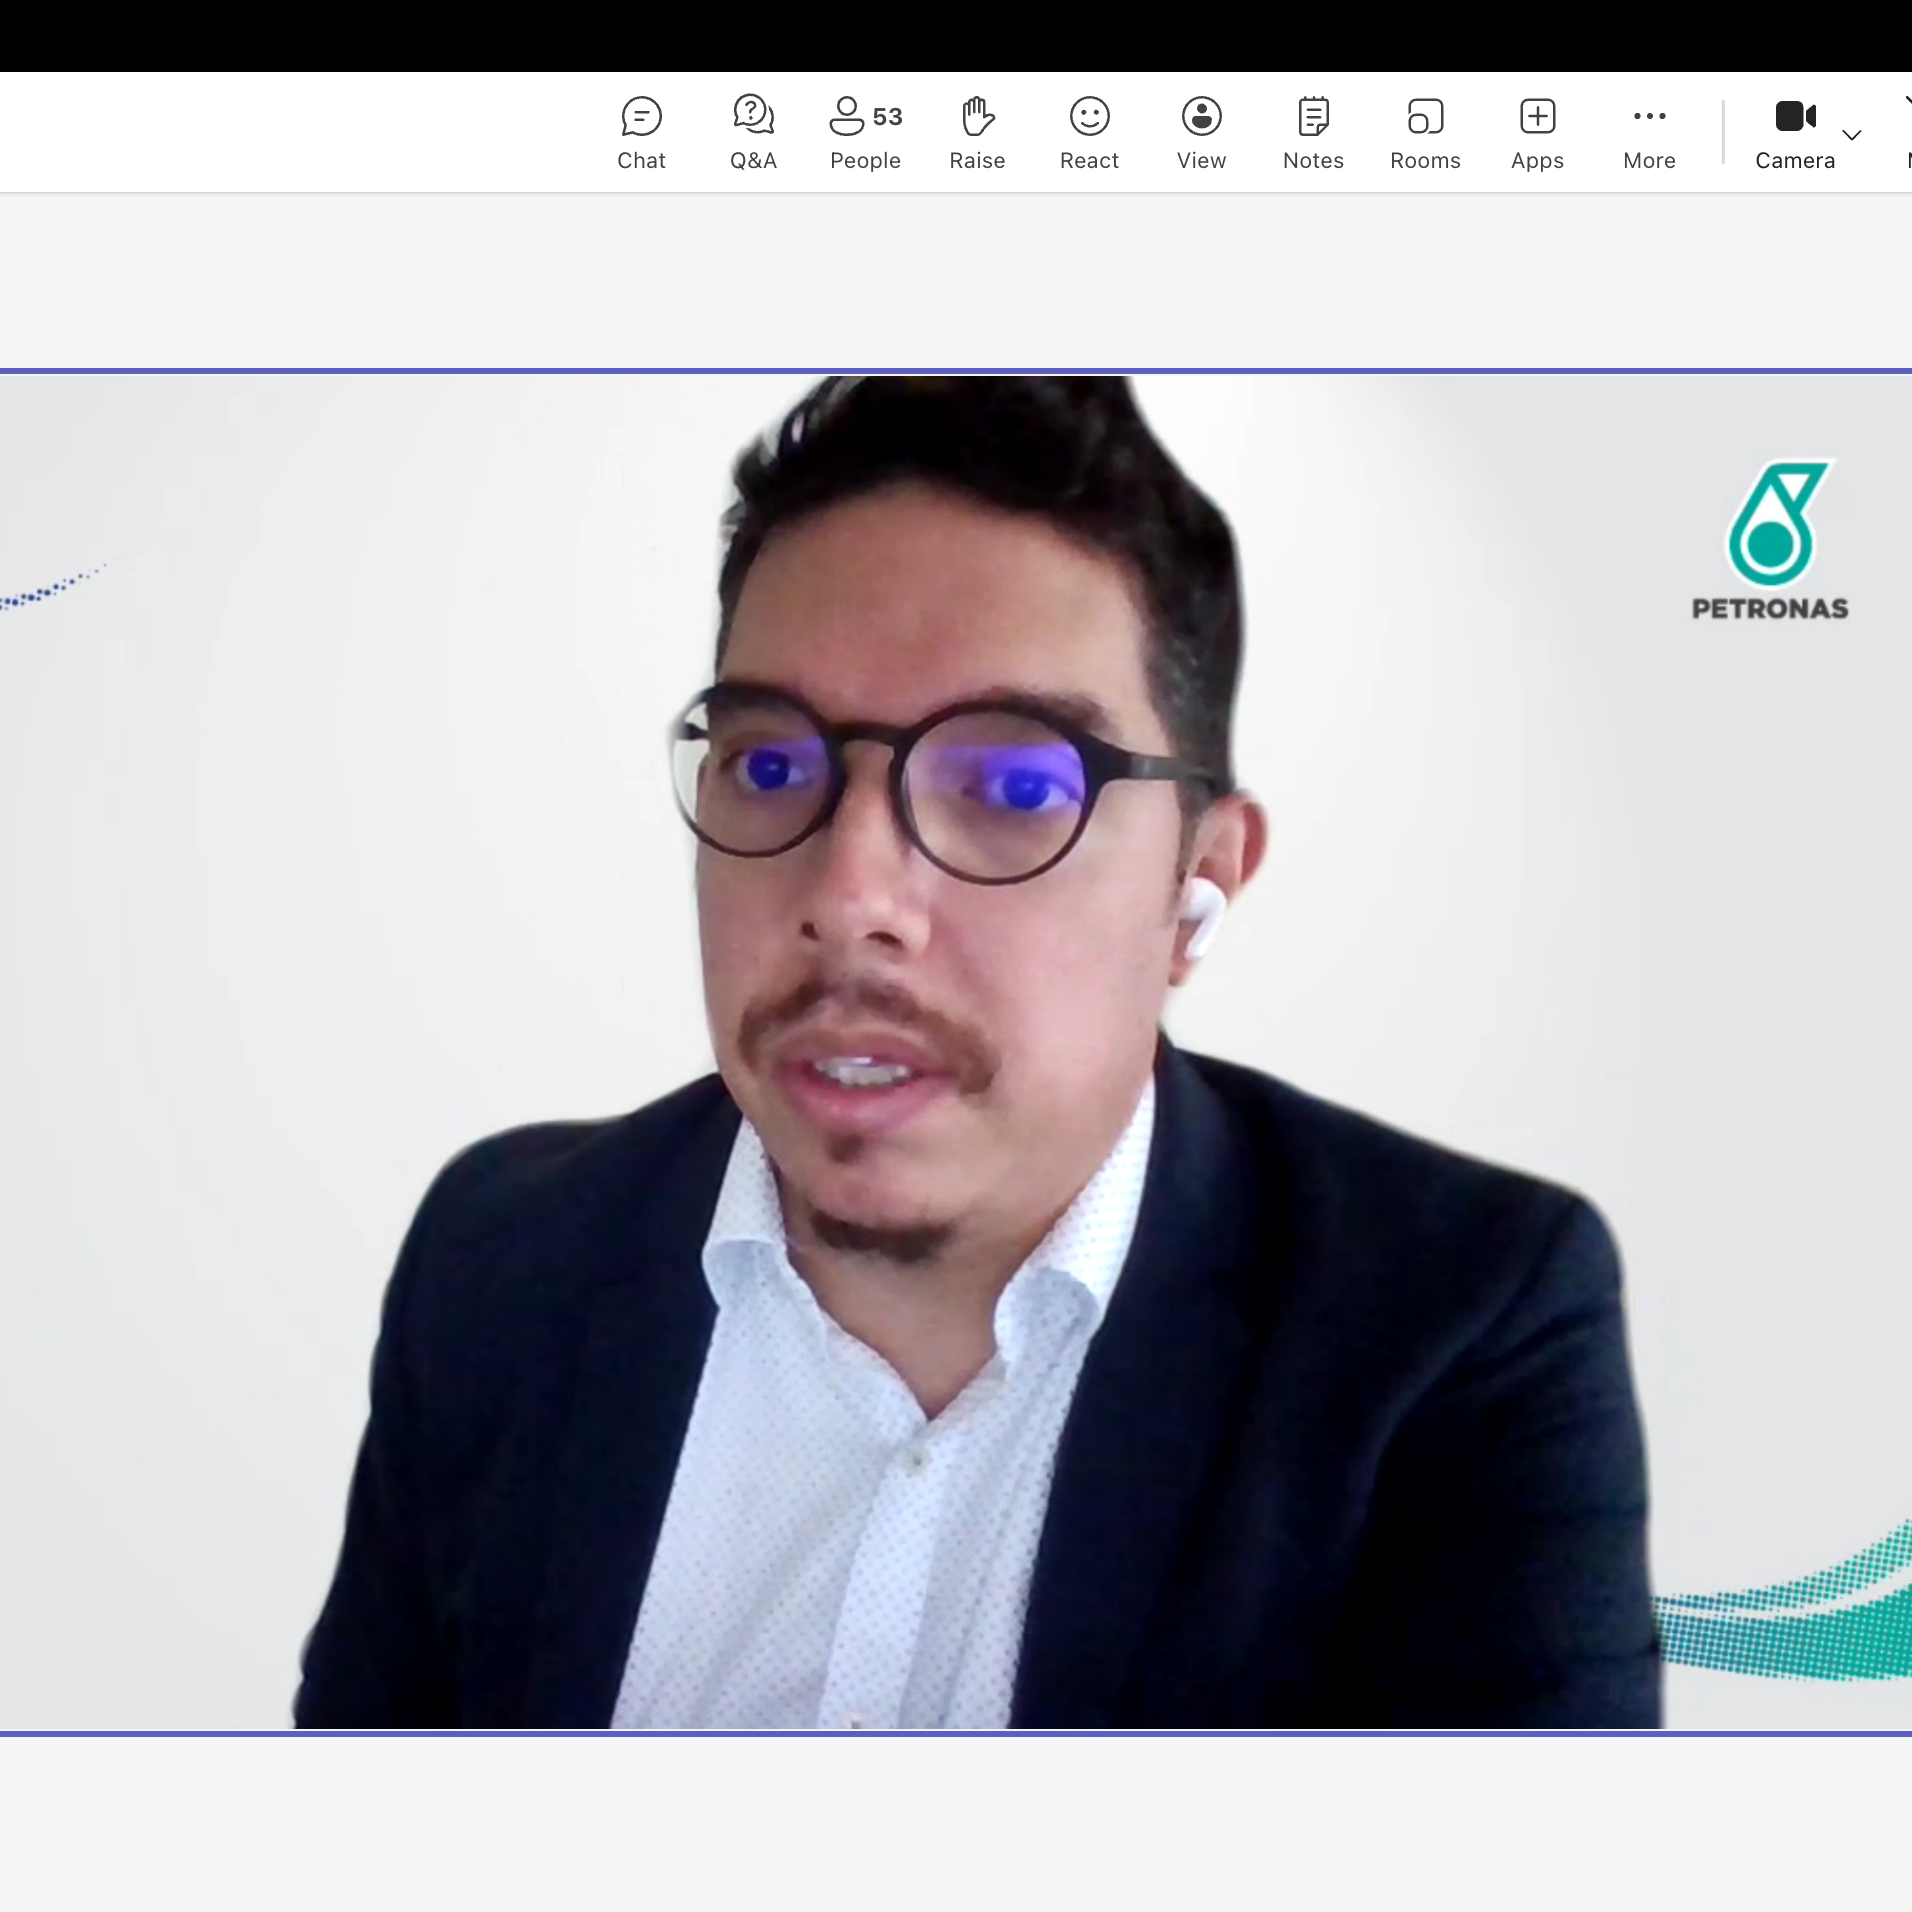This screenshot has width=1912, height=1912.
Task: Expand layout options via the View label
Action: point(1201,161)
